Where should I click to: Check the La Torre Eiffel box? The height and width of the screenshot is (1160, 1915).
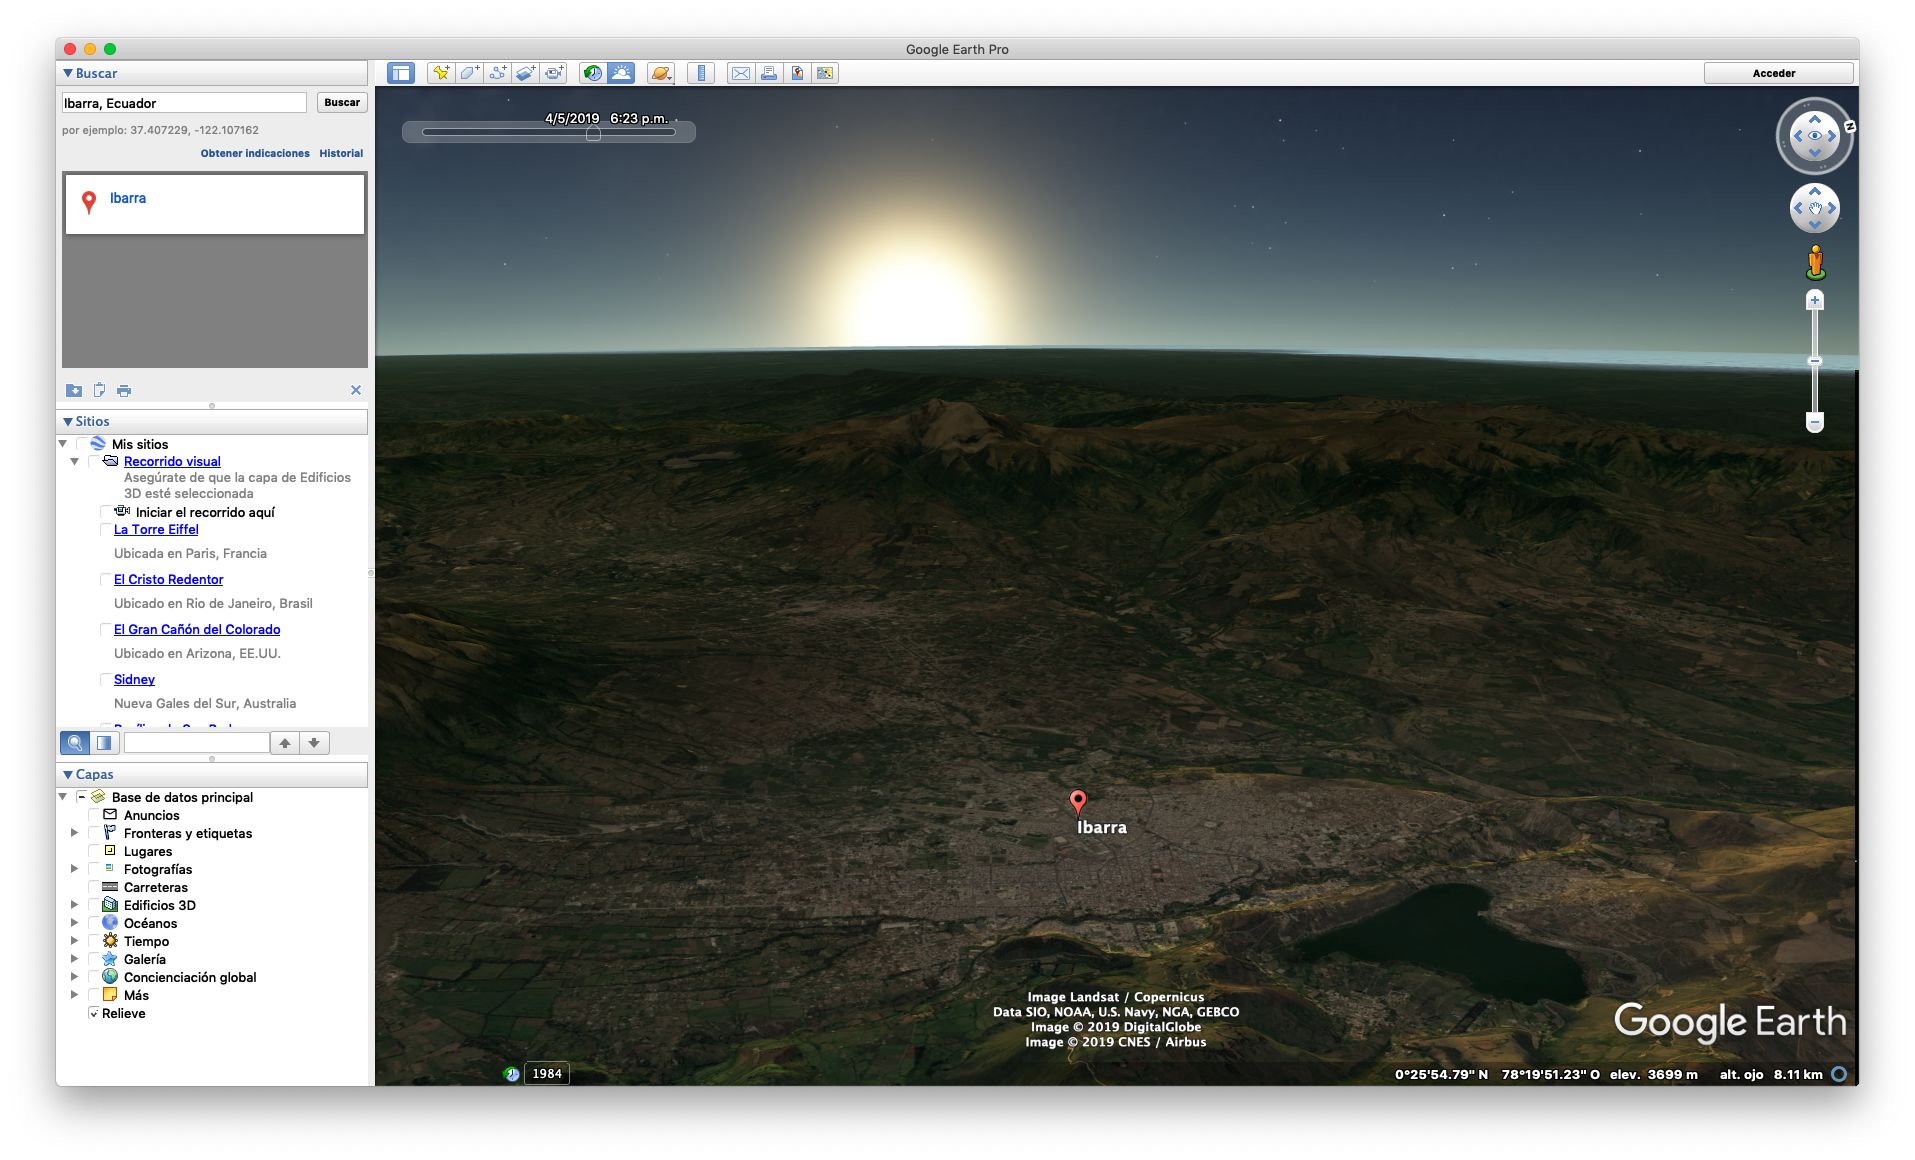pos(106,530)
